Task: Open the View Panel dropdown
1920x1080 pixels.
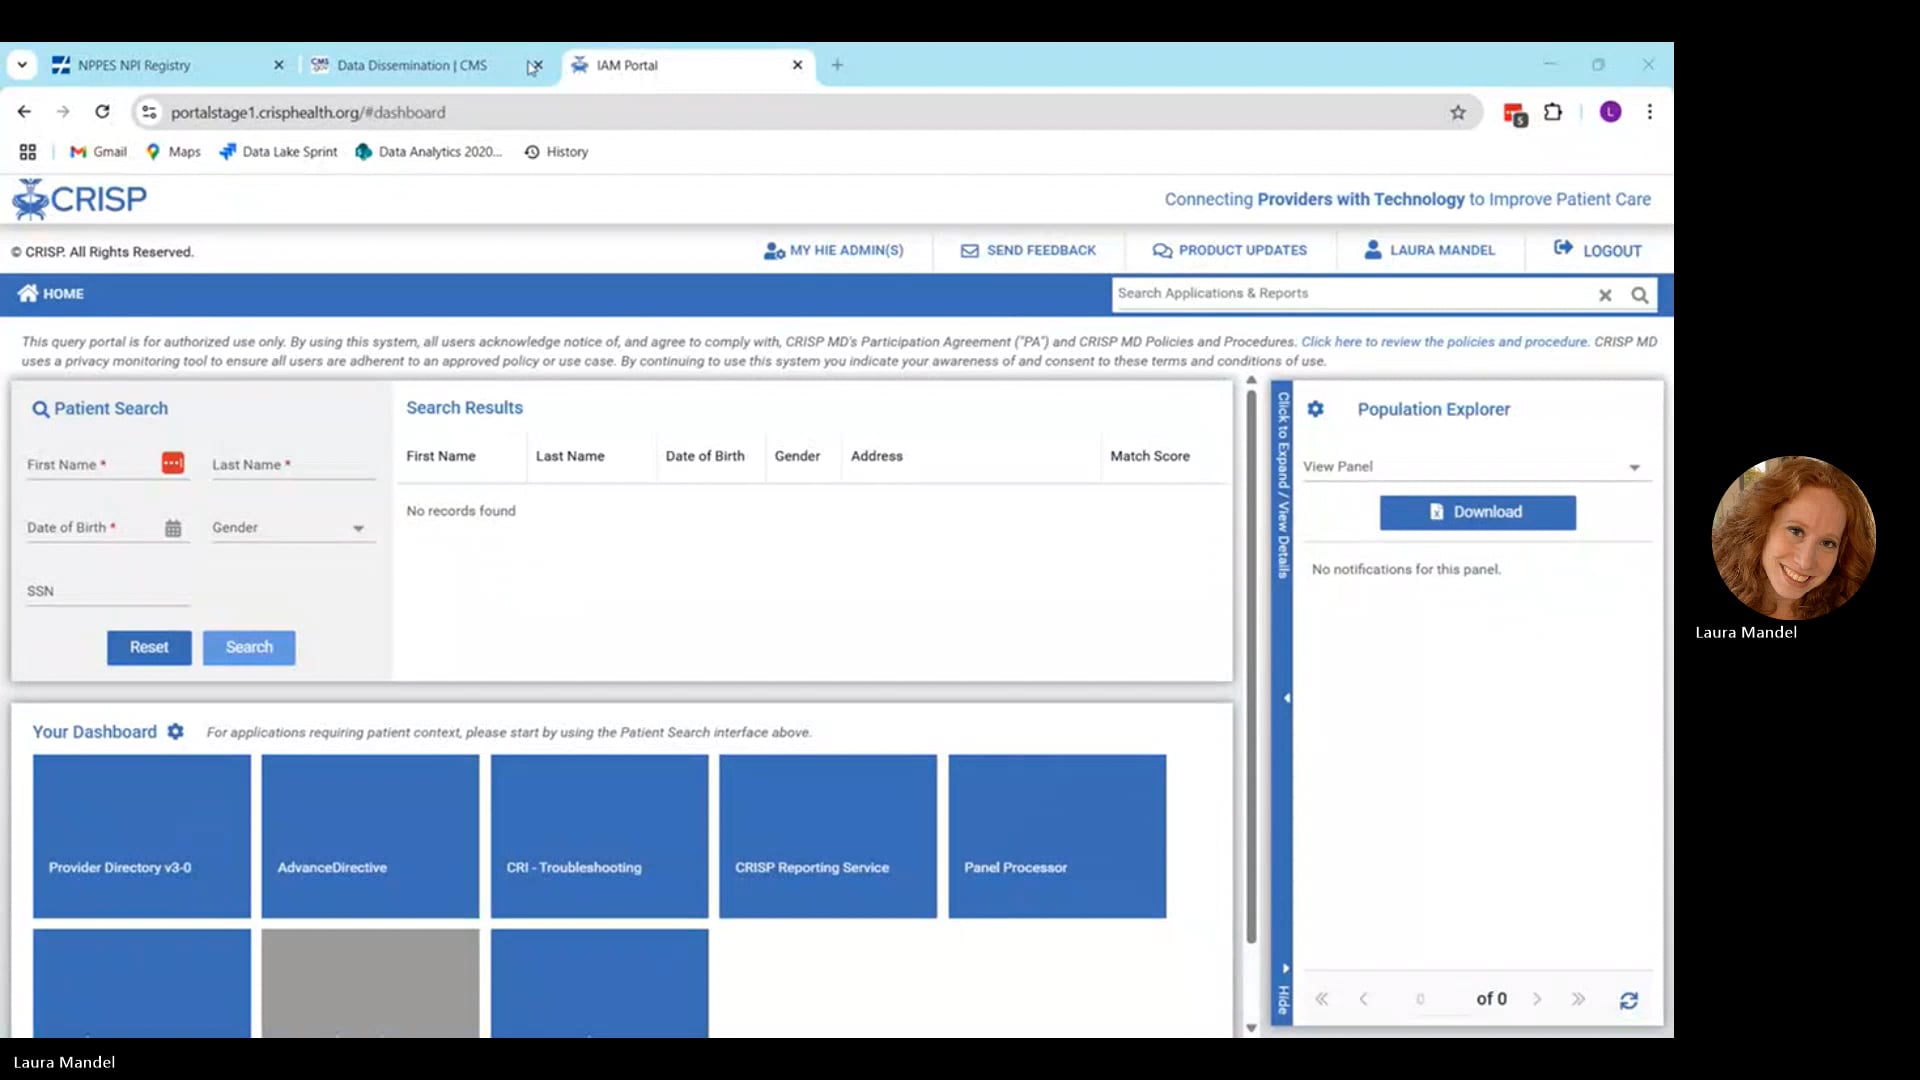Action: point(1634,466)
